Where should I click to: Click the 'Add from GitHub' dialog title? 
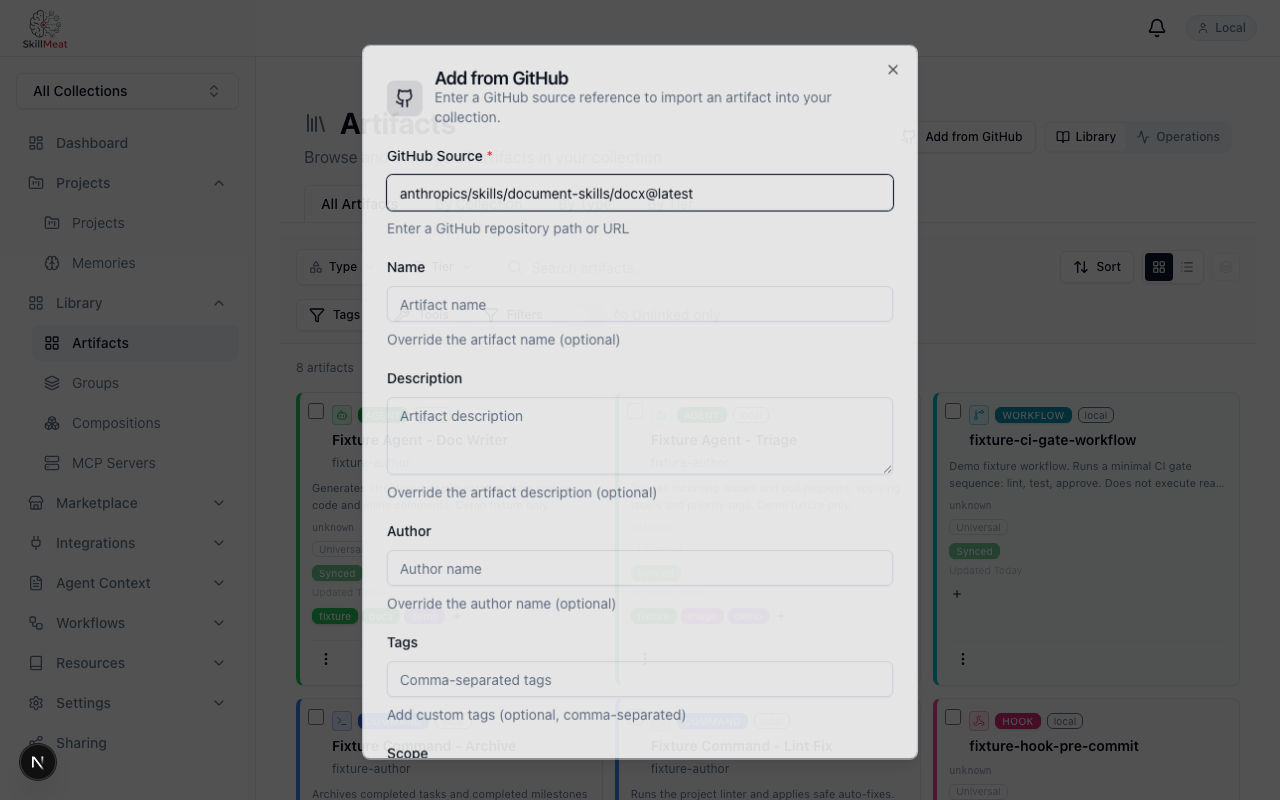coord(502,78)
